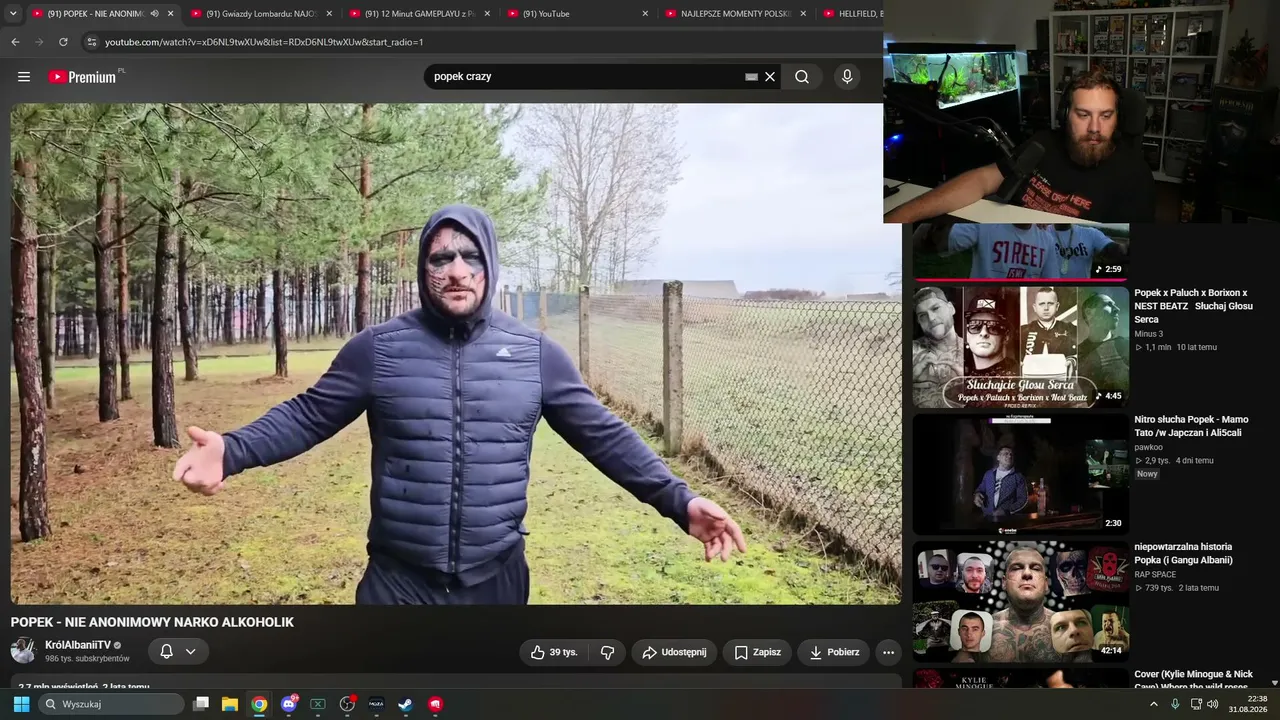
Task: Open Słuchaj Głosu Serca video thumbnail
Action: [1021, 347]
